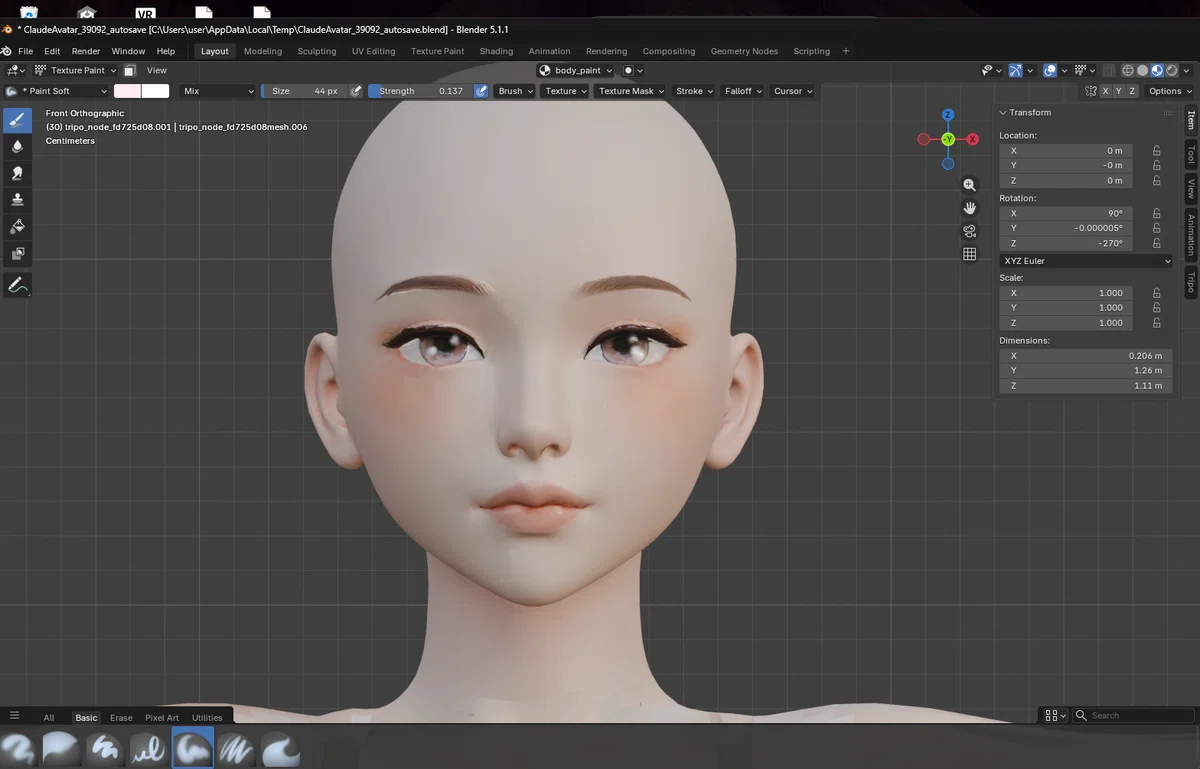The width and height of the screenshot is (1200, 769).
Task: Open the Tripo sidebar tab
Action: (x=1191, y=282)
